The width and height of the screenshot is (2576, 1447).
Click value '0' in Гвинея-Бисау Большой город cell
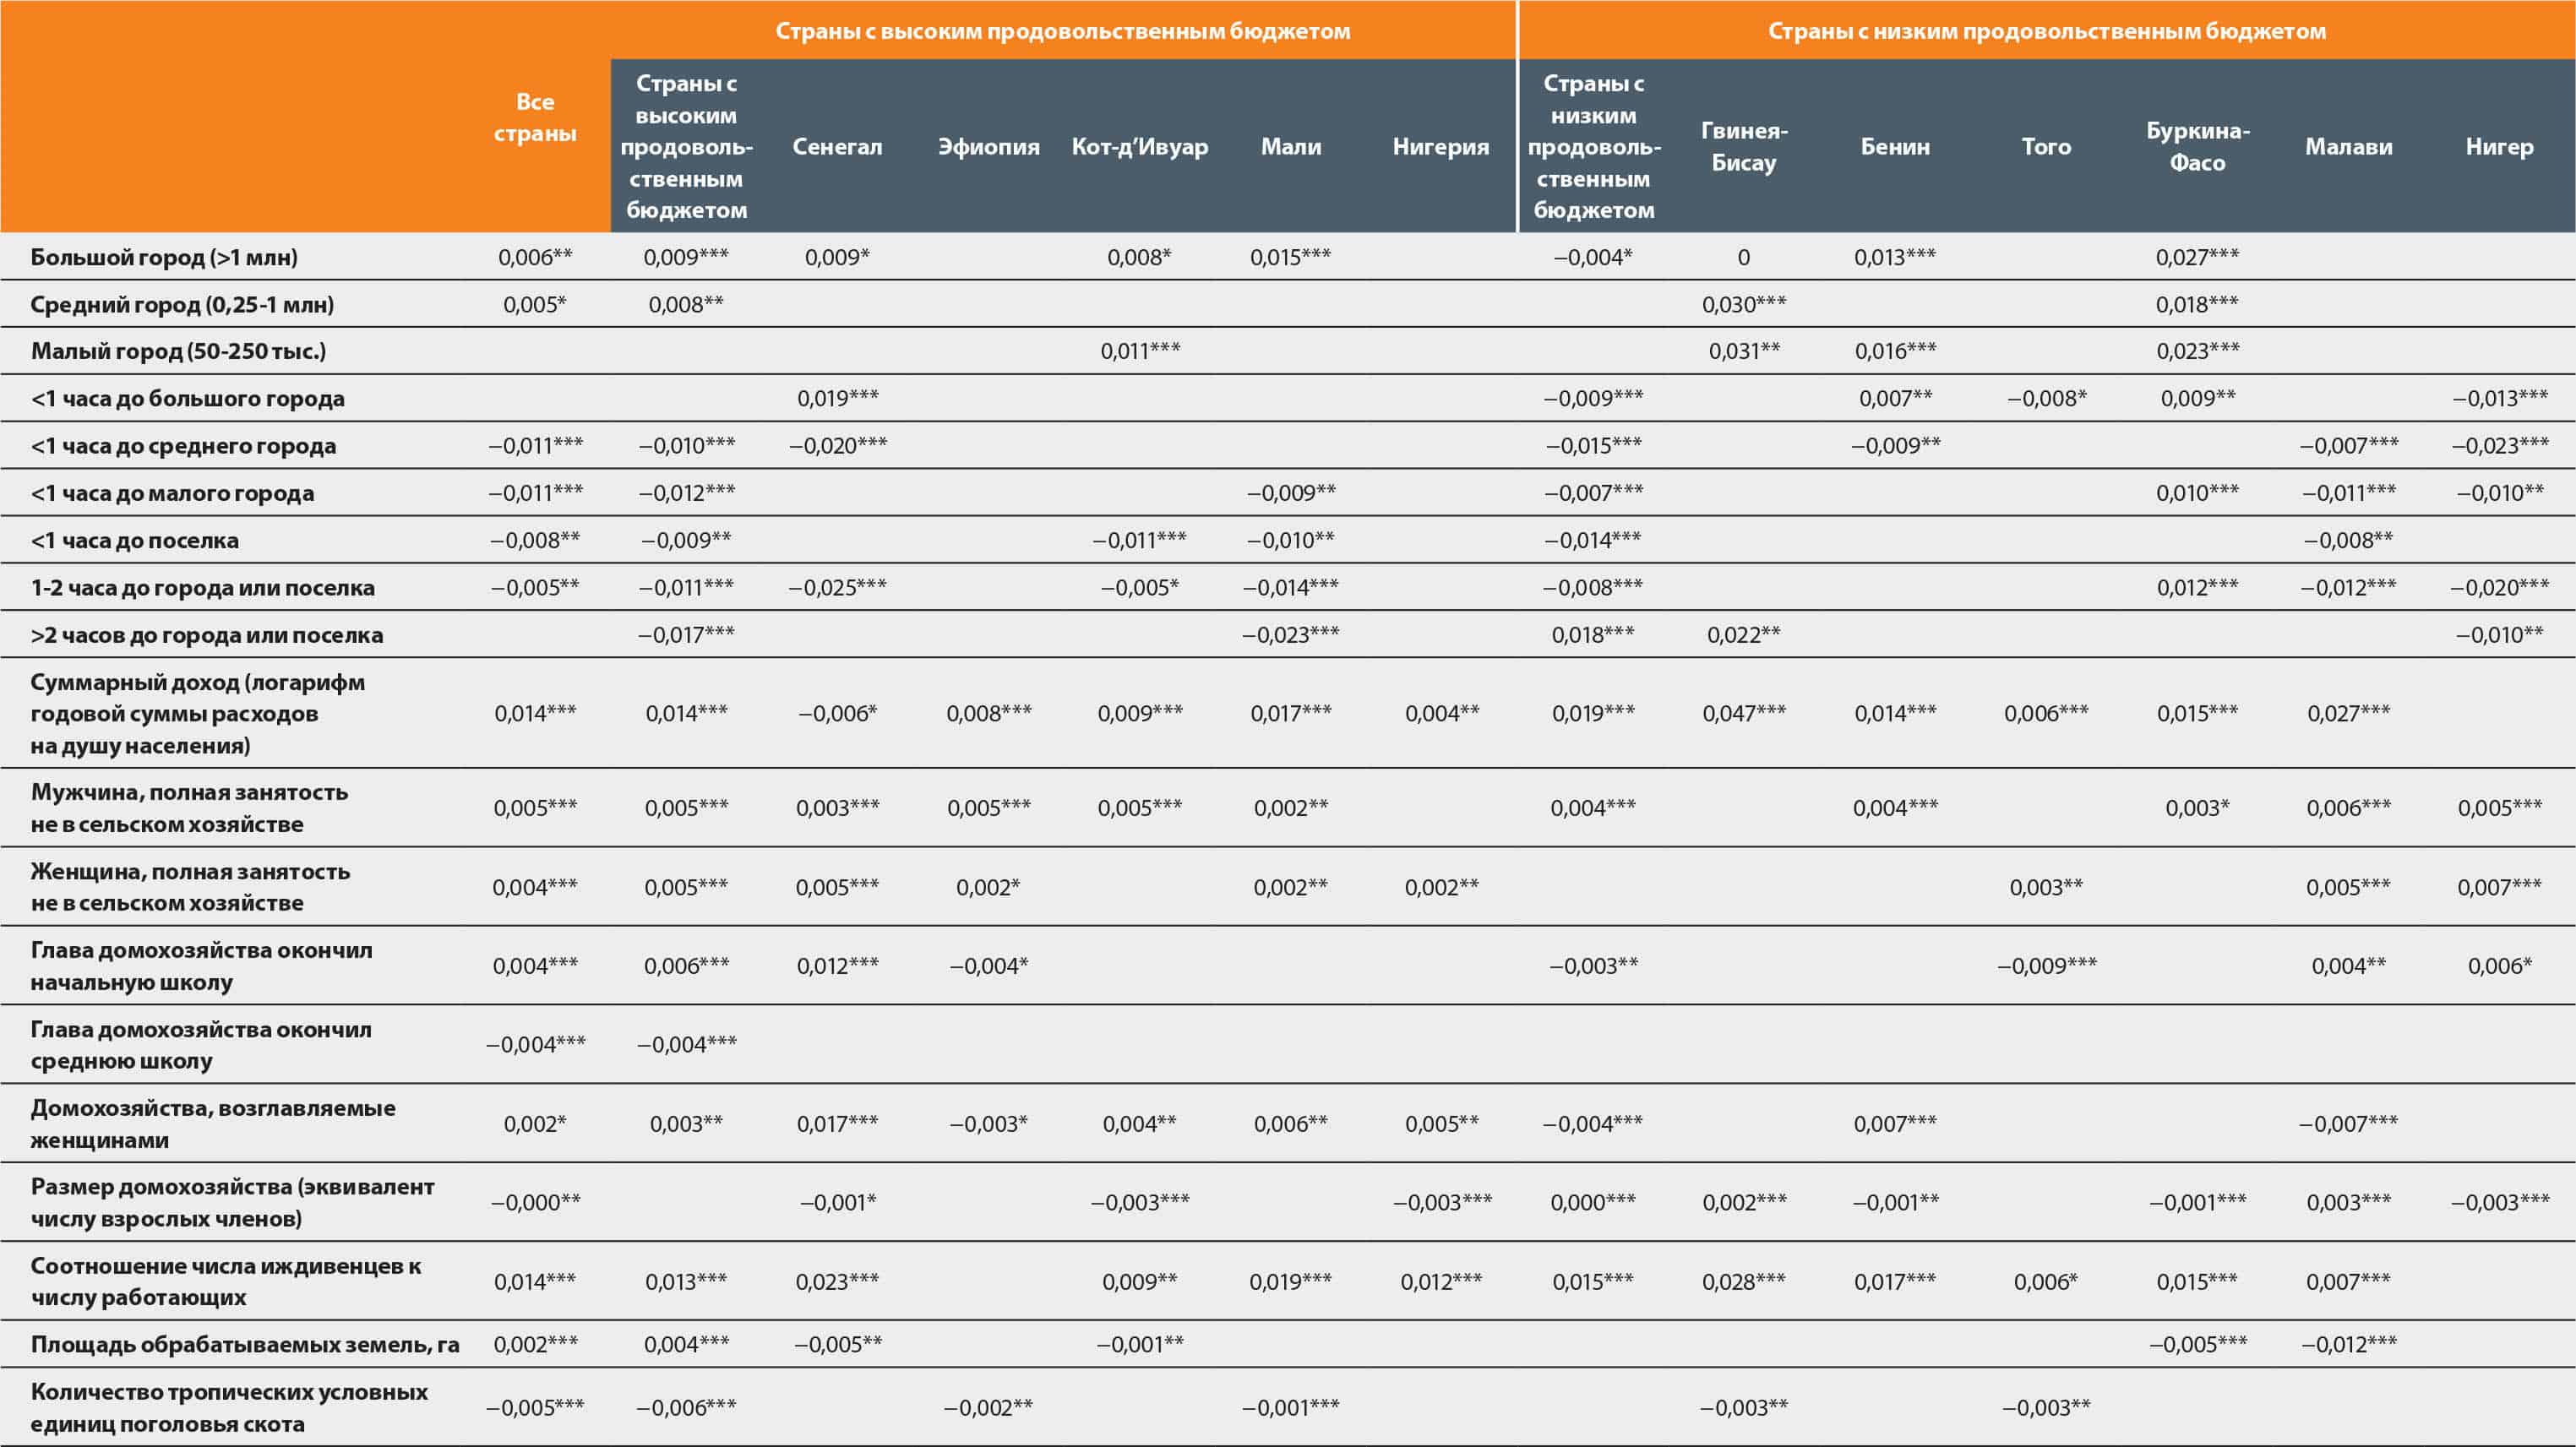click(1744, 257)
